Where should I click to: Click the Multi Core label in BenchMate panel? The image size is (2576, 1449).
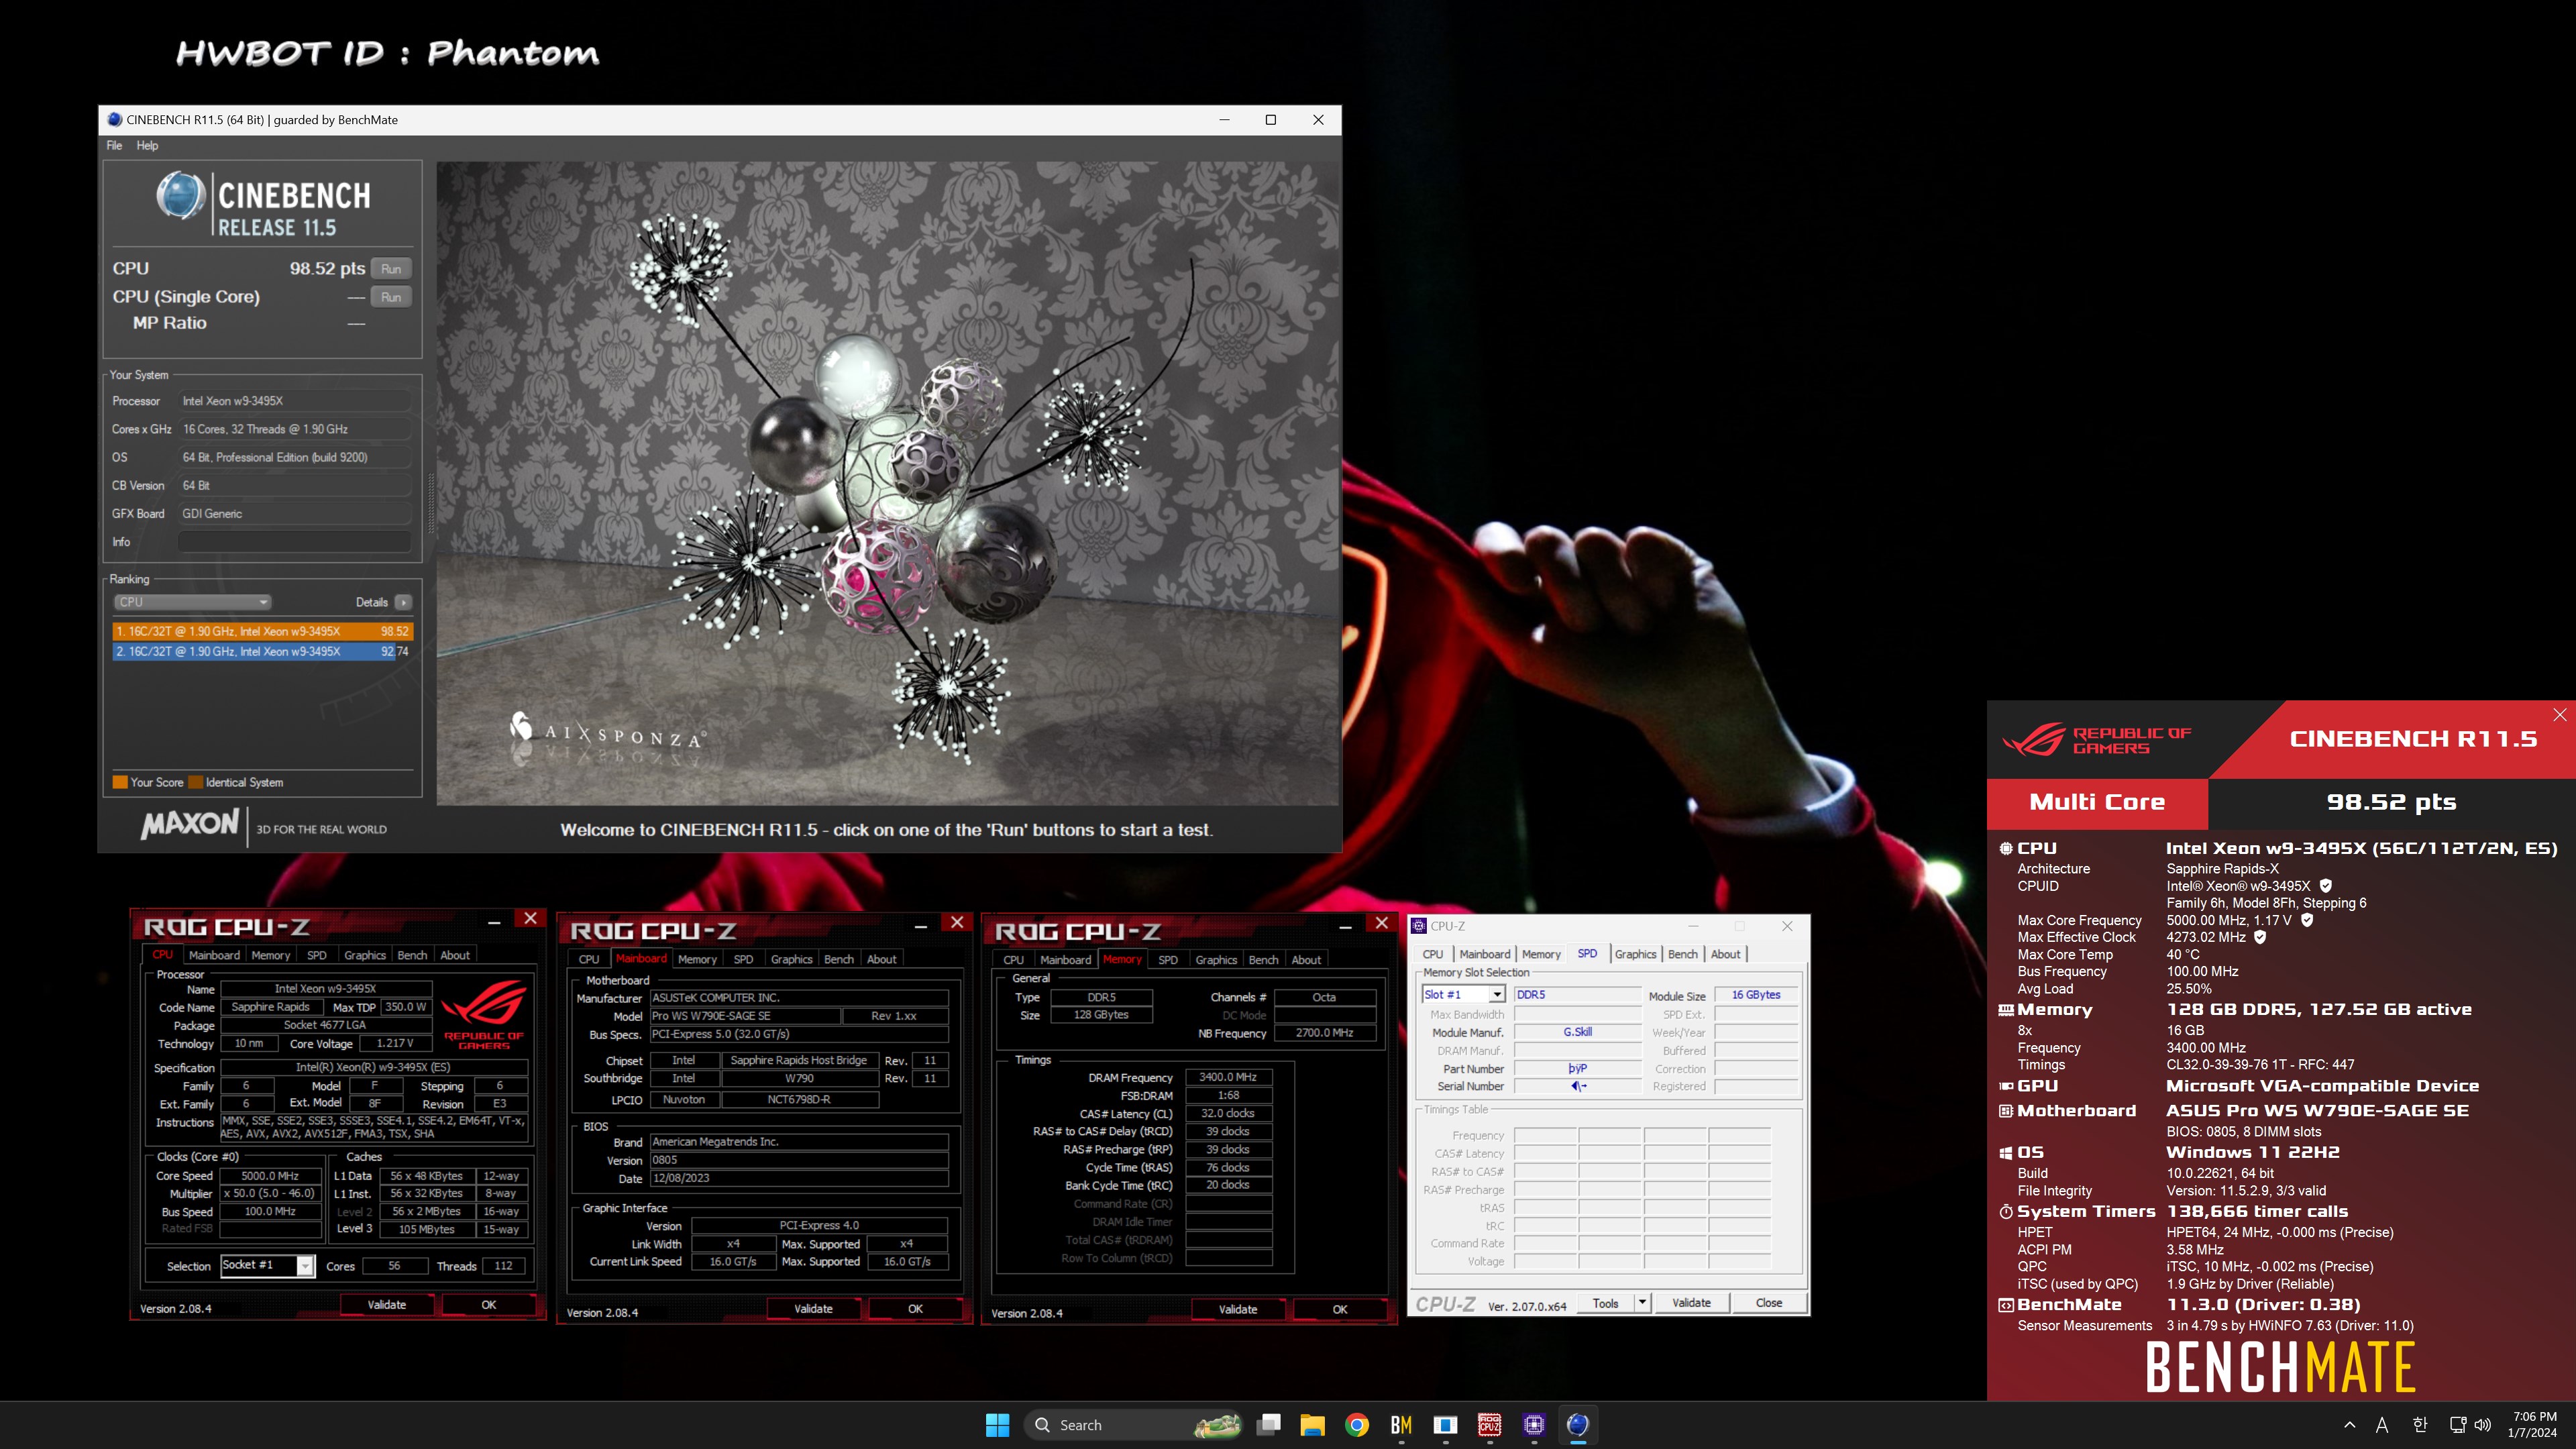[x=2097, y=802]
